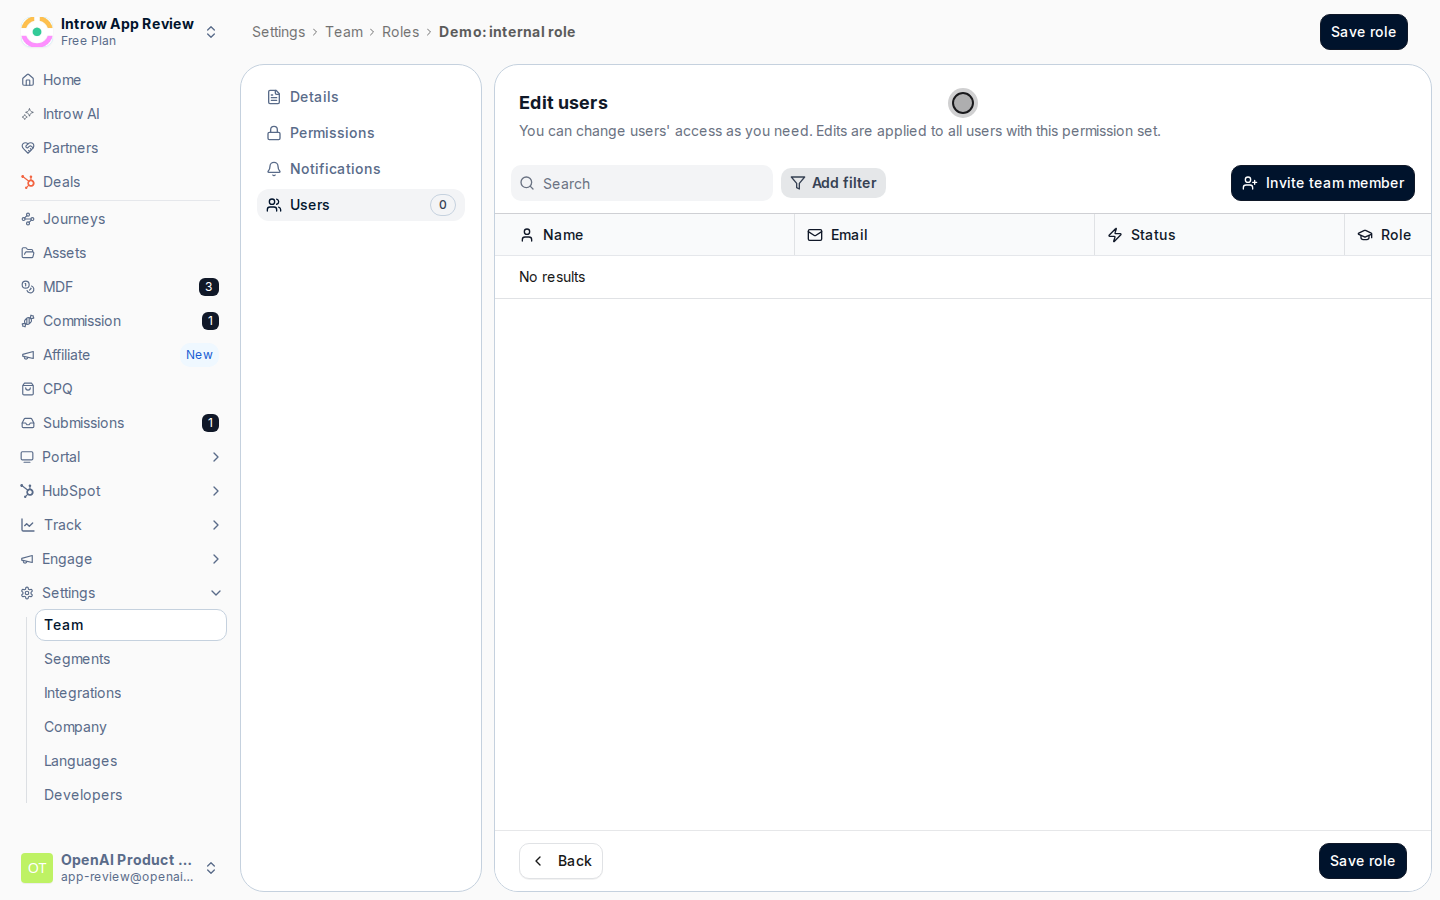Click the Users count badge 0
1440x900 pixels.
click(x=443, y=205)
